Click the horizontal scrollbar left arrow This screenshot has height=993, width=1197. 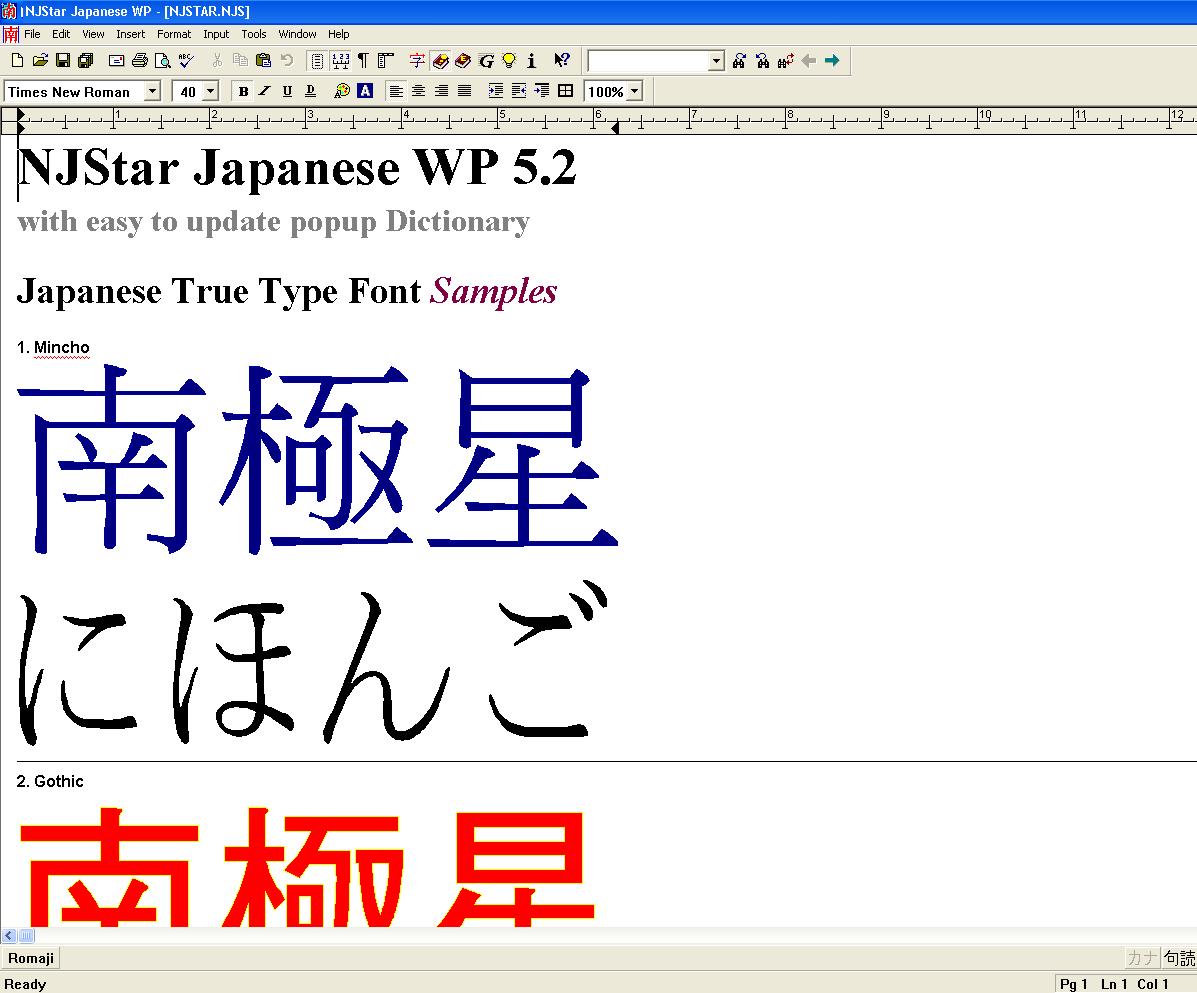9,935
